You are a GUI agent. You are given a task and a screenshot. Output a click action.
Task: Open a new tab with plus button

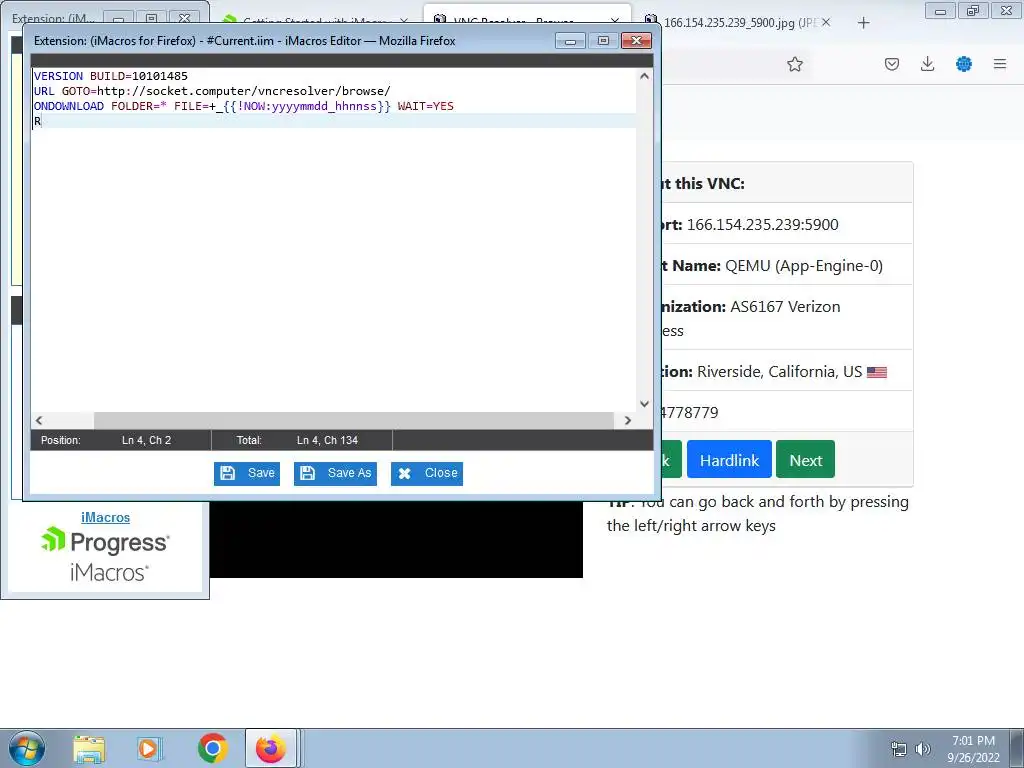pos(863,23)
